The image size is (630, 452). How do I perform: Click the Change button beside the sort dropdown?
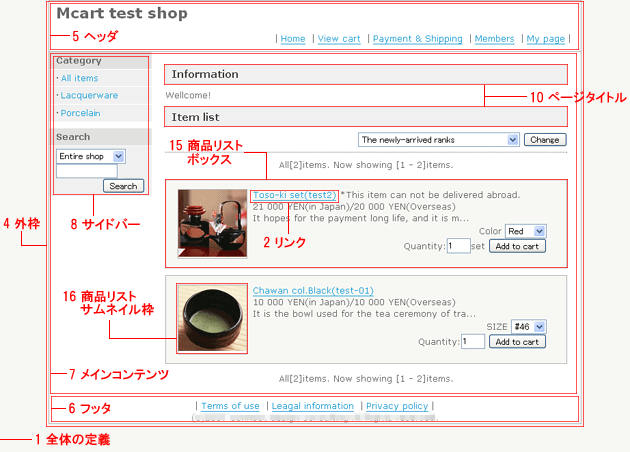point(545,140)
